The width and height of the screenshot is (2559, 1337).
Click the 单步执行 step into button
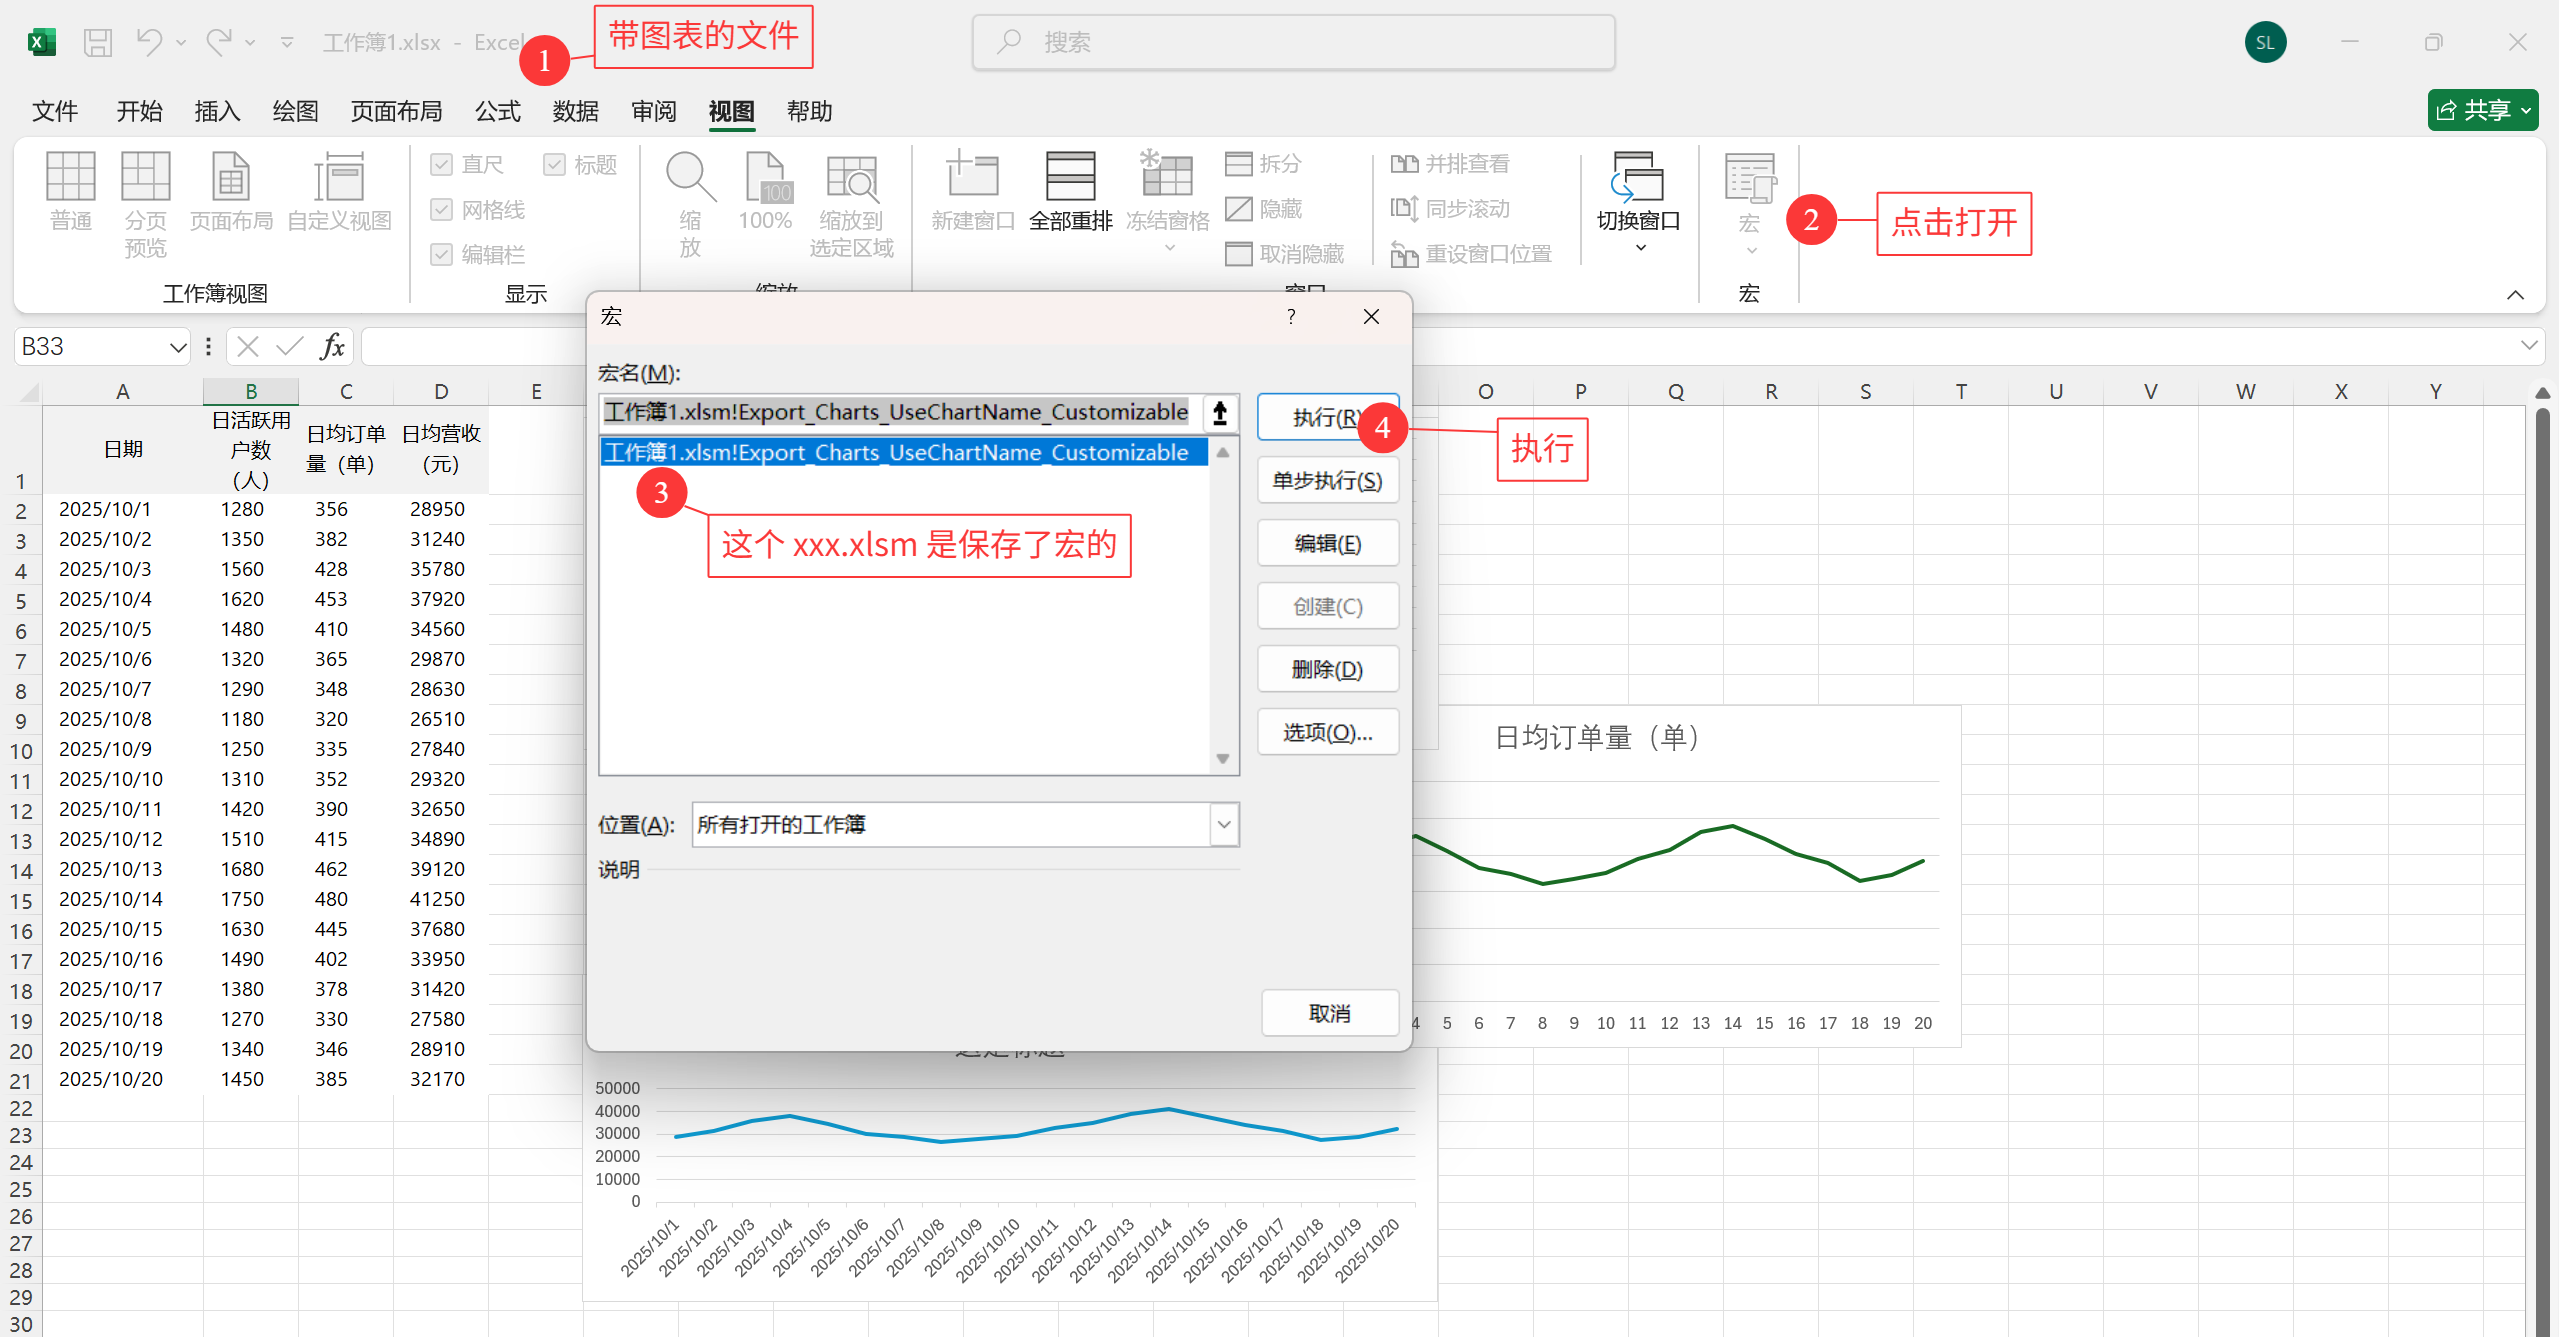1327,481
